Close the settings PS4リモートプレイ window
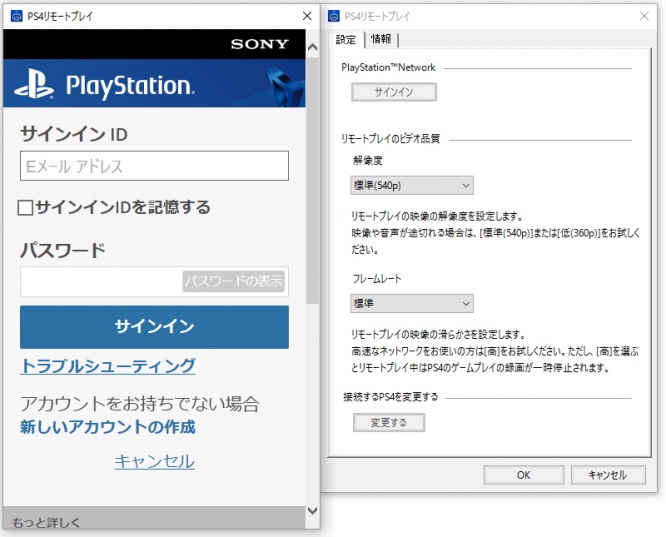 (x=644, y=16)
